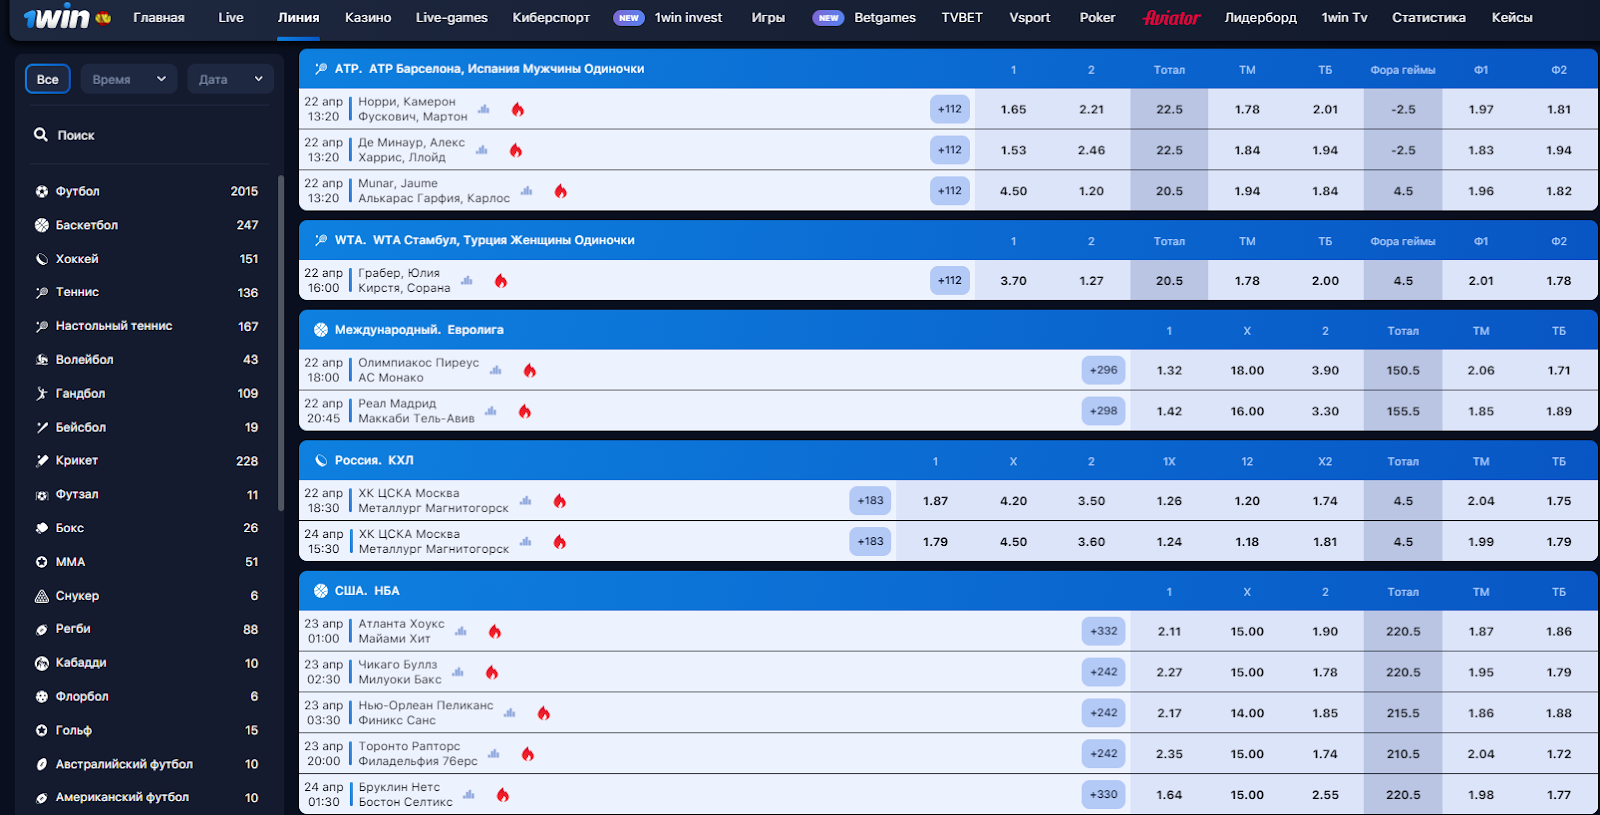Open the Poker tab

1097,17
